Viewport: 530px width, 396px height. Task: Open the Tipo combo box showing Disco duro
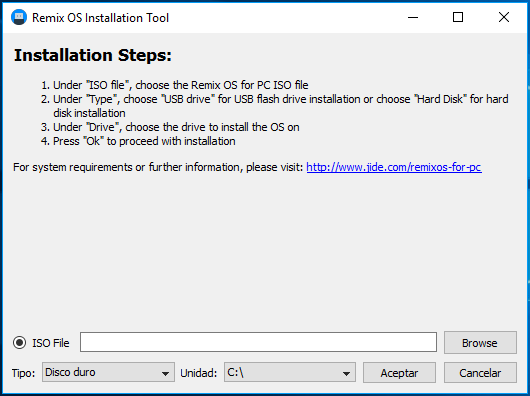(x=108, y=372)
